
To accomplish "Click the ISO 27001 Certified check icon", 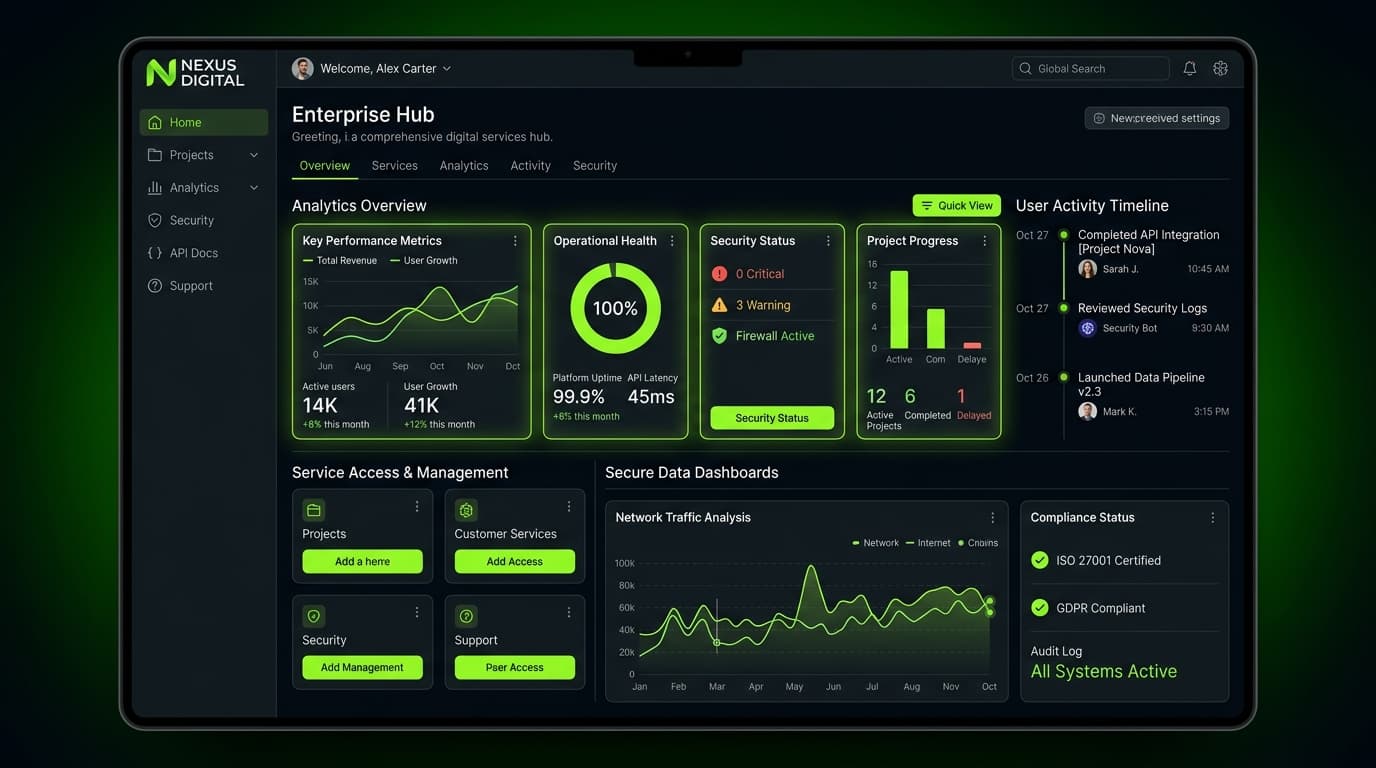I will point(1040,561).
